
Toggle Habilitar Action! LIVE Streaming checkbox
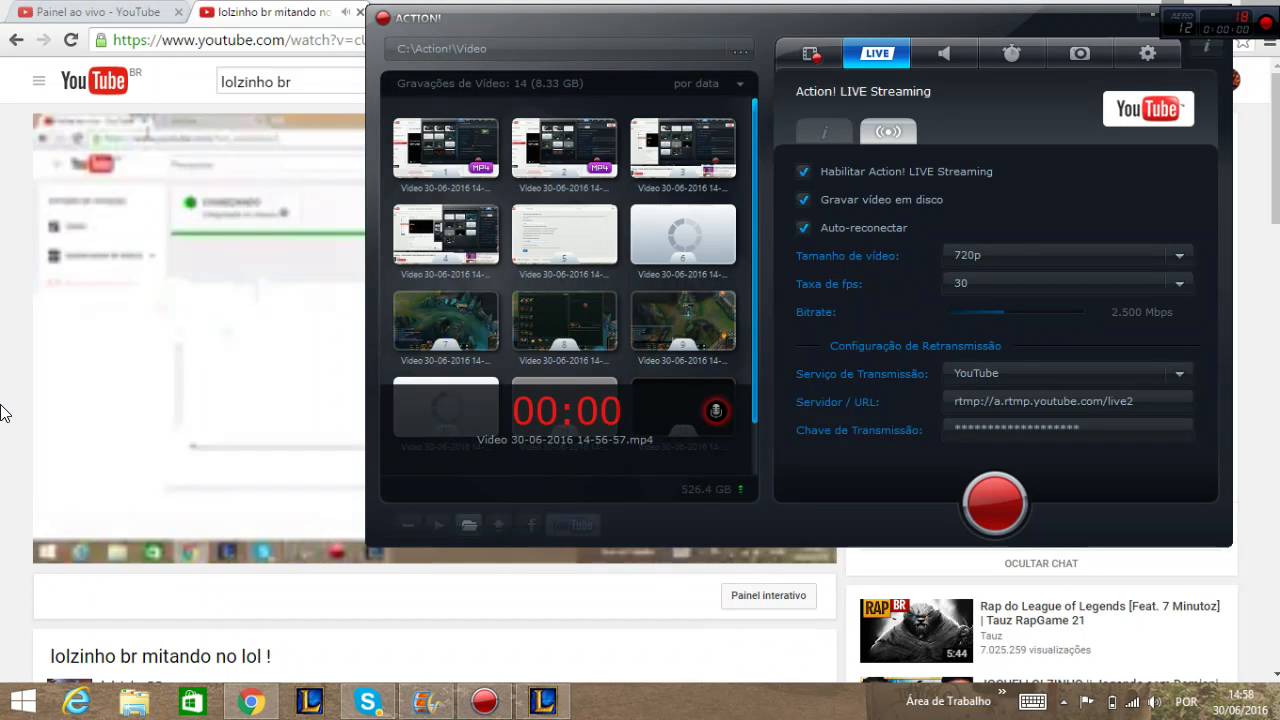[x=803, y=171]
